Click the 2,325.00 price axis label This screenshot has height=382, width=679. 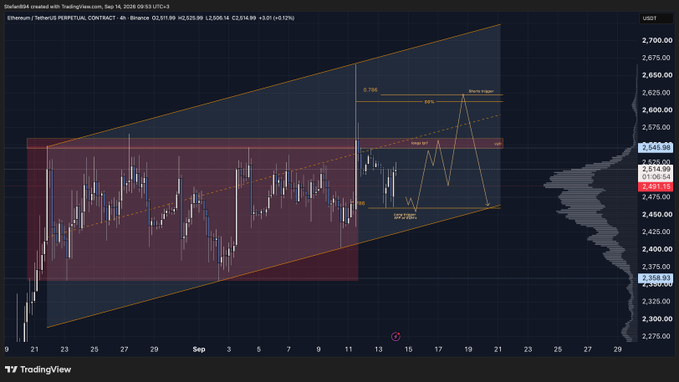pyautogui.click(x=657, y=301)
